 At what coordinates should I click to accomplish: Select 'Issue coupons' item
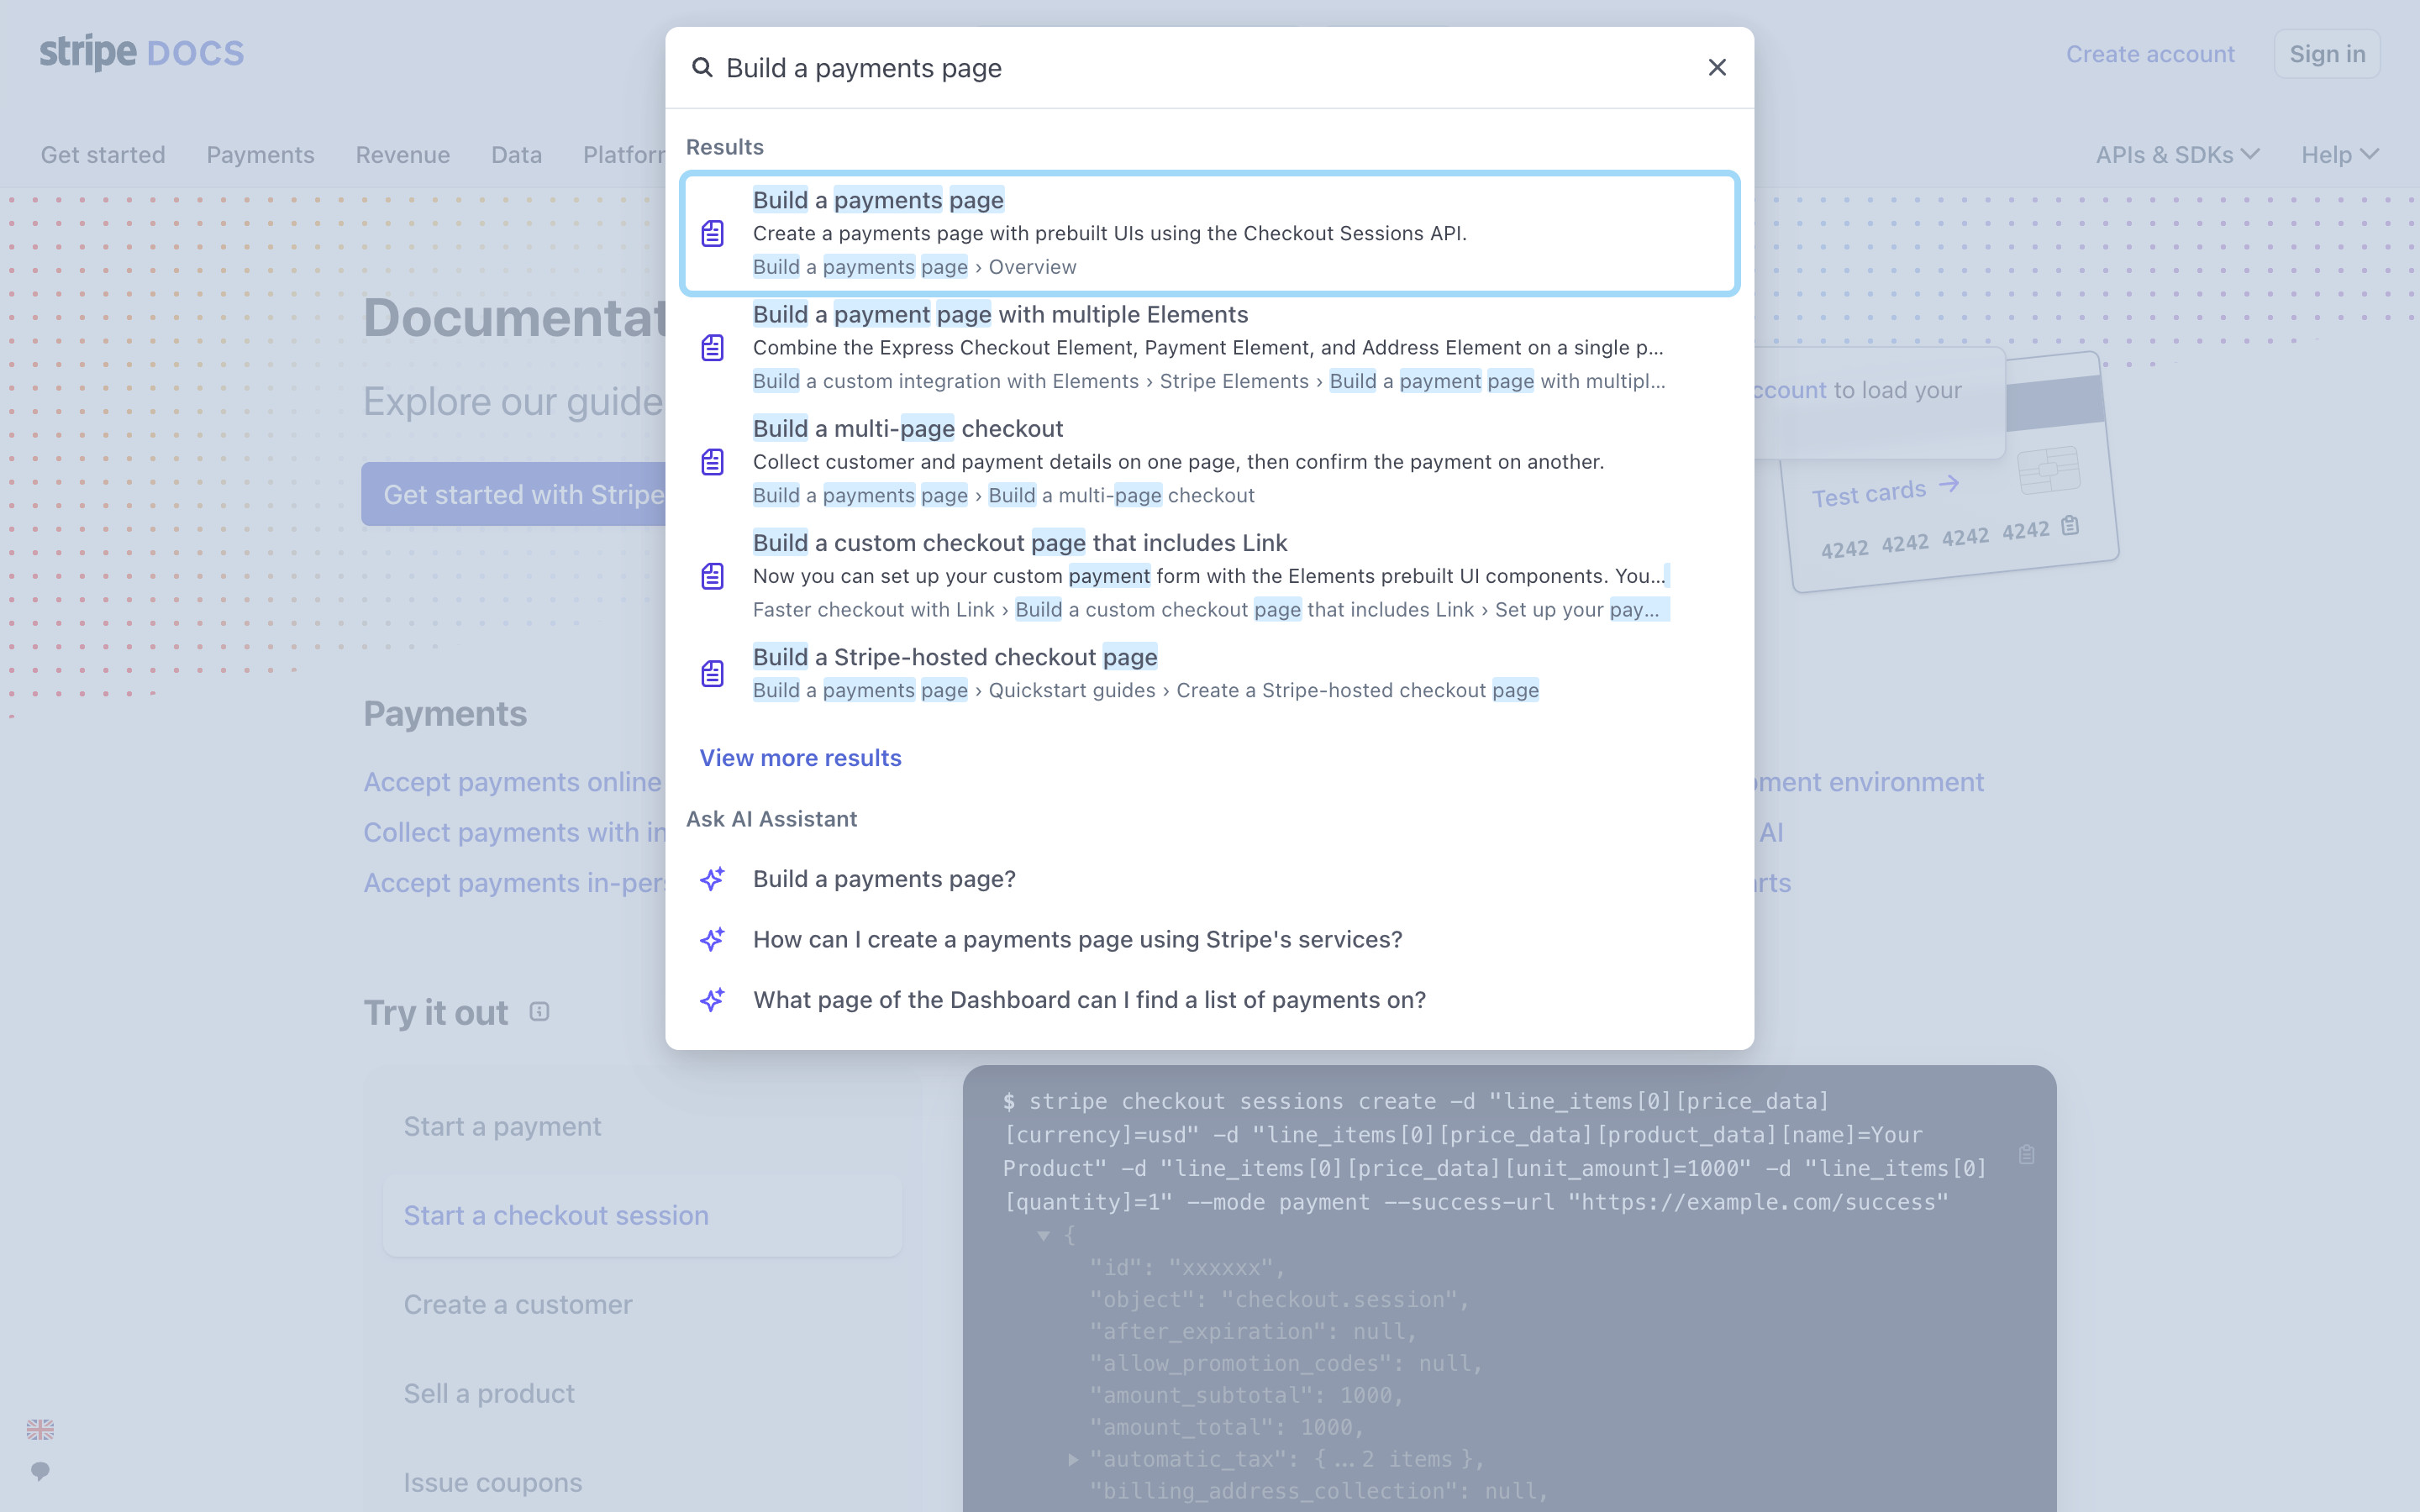click(x=642, y=1482)
